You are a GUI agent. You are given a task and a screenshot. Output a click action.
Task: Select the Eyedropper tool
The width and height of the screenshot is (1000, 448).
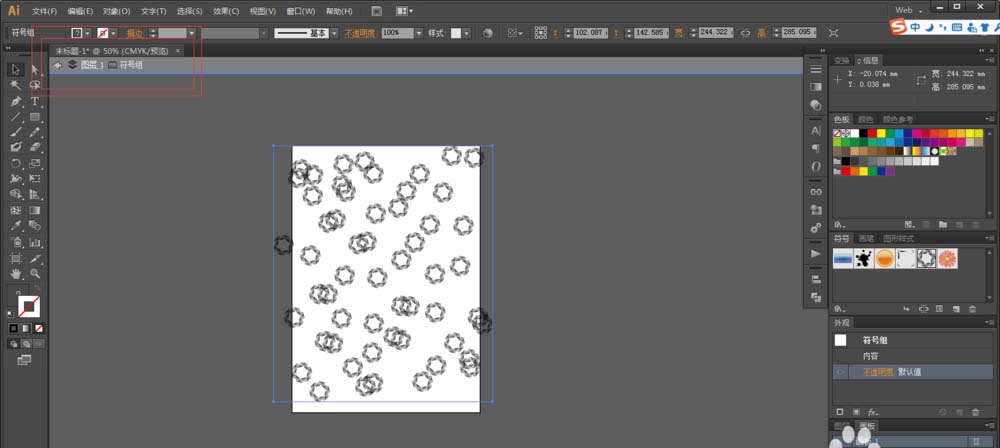[x=16, y=226]
